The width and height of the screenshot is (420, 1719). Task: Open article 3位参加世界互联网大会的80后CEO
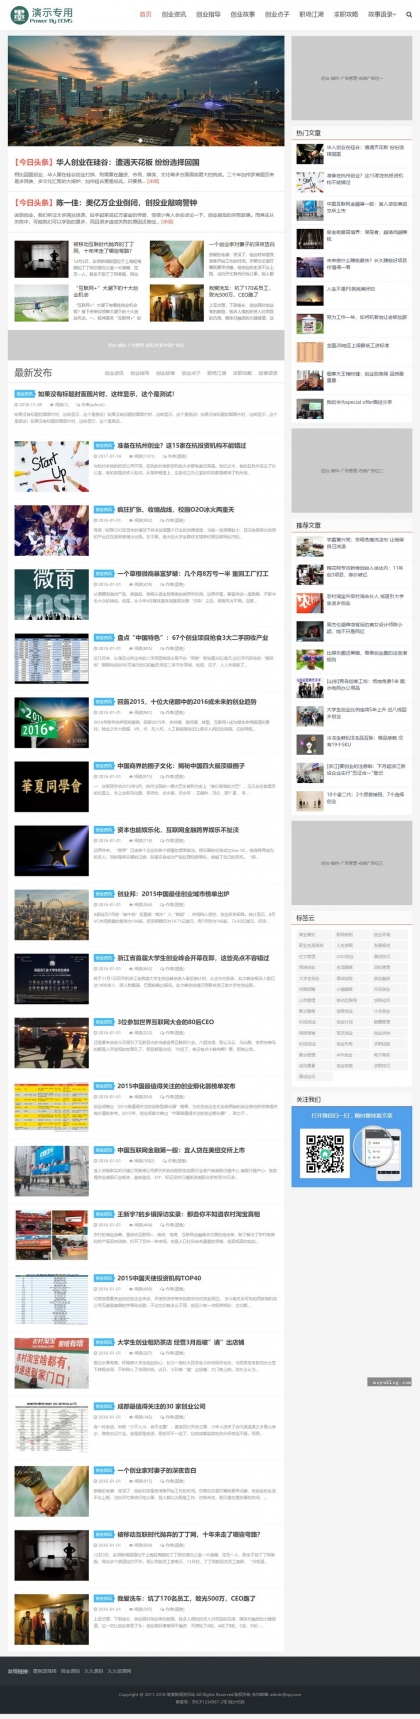point(165,1021)
